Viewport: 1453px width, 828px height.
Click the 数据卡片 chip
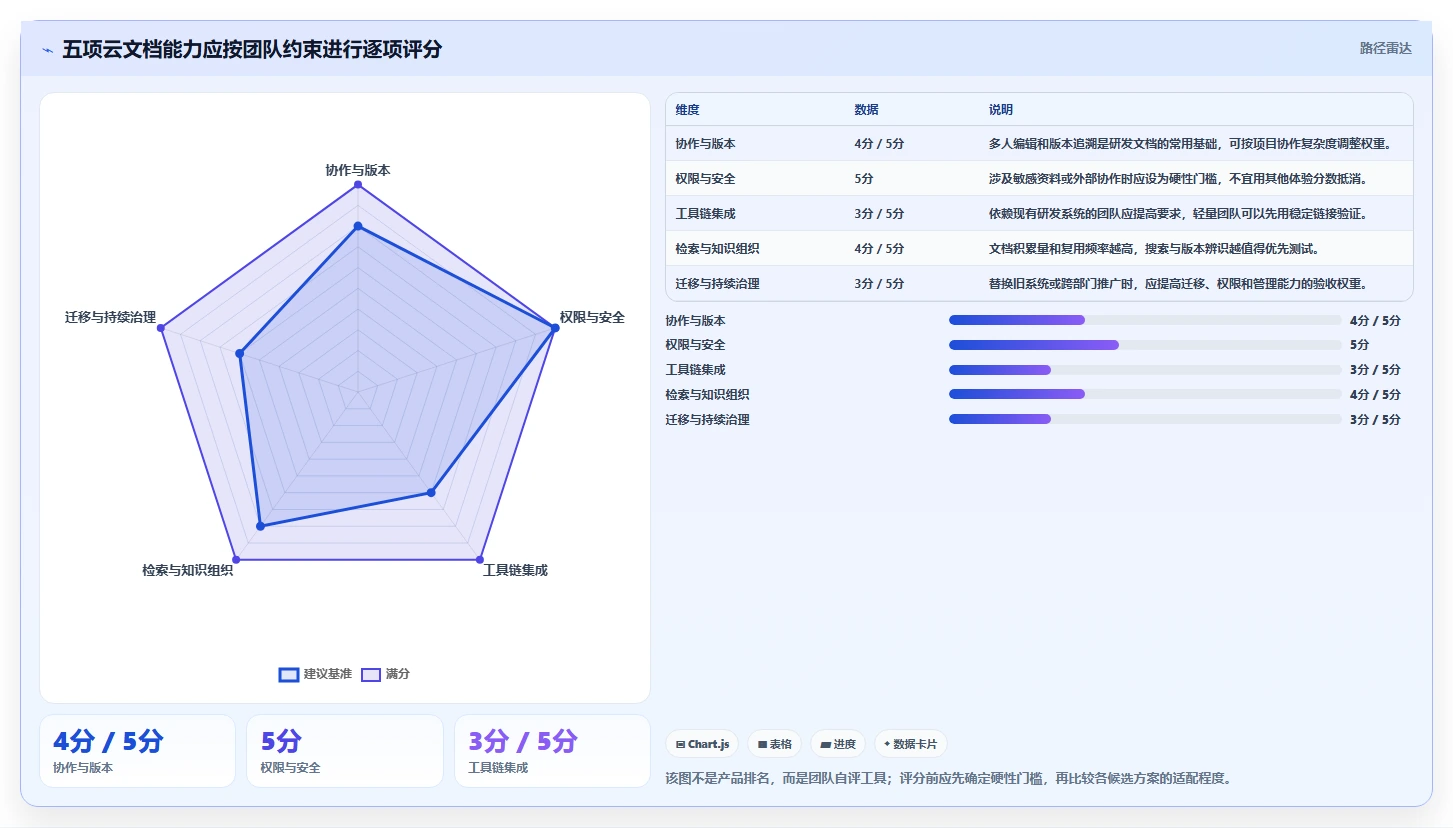[910, 744]
